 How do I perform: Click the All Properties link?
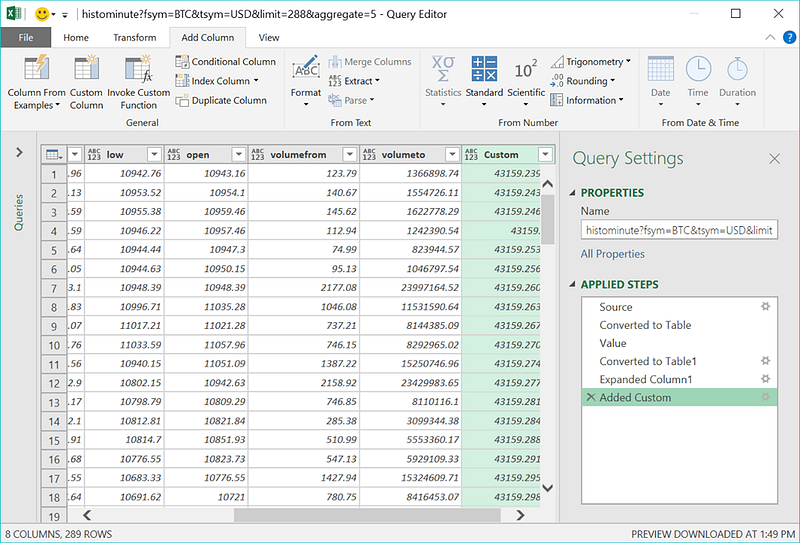pyautogui.click(x=612, y=254)
